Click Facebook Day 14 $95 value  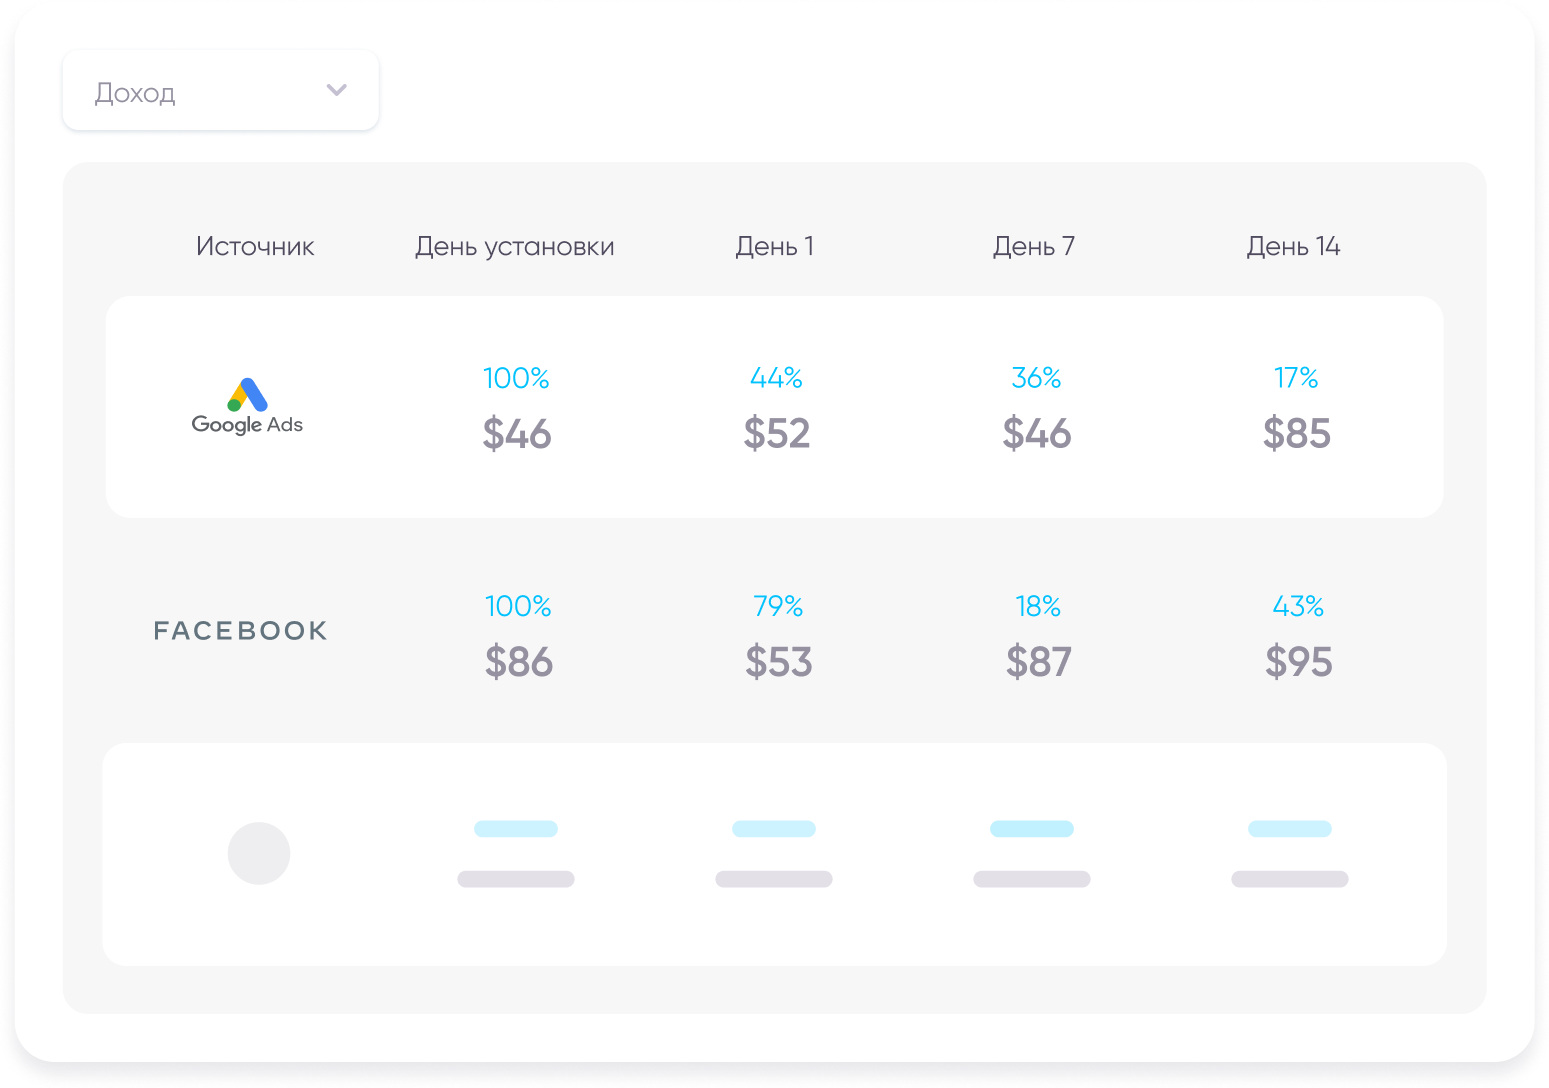point(1298,662)
